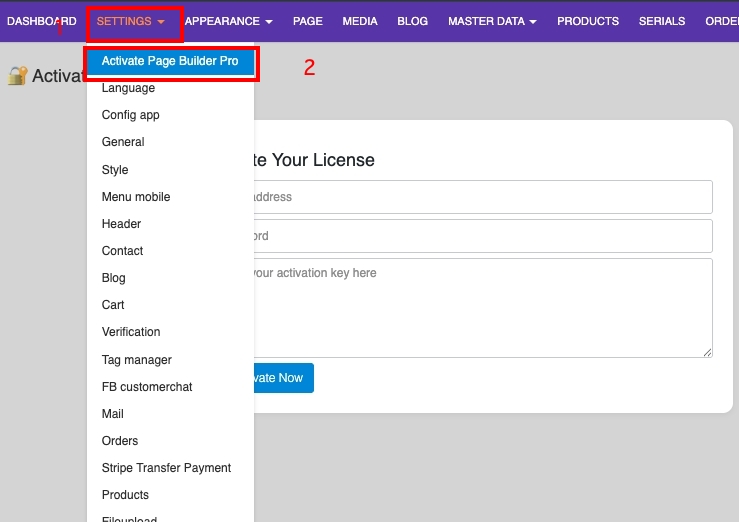This screenshot has height=522, width=739.
Task: Select the General settings option
Action: click(x=123, y=142)
